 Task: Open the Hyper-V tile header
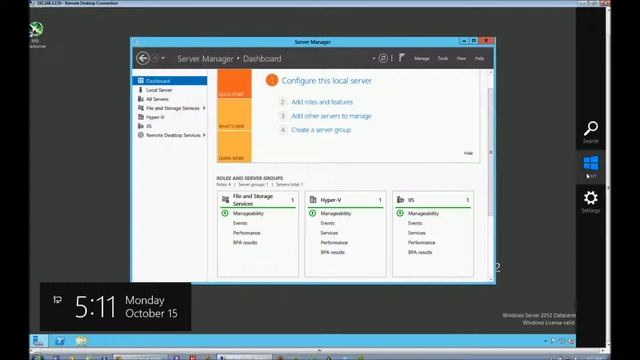(x=345, y=200)
